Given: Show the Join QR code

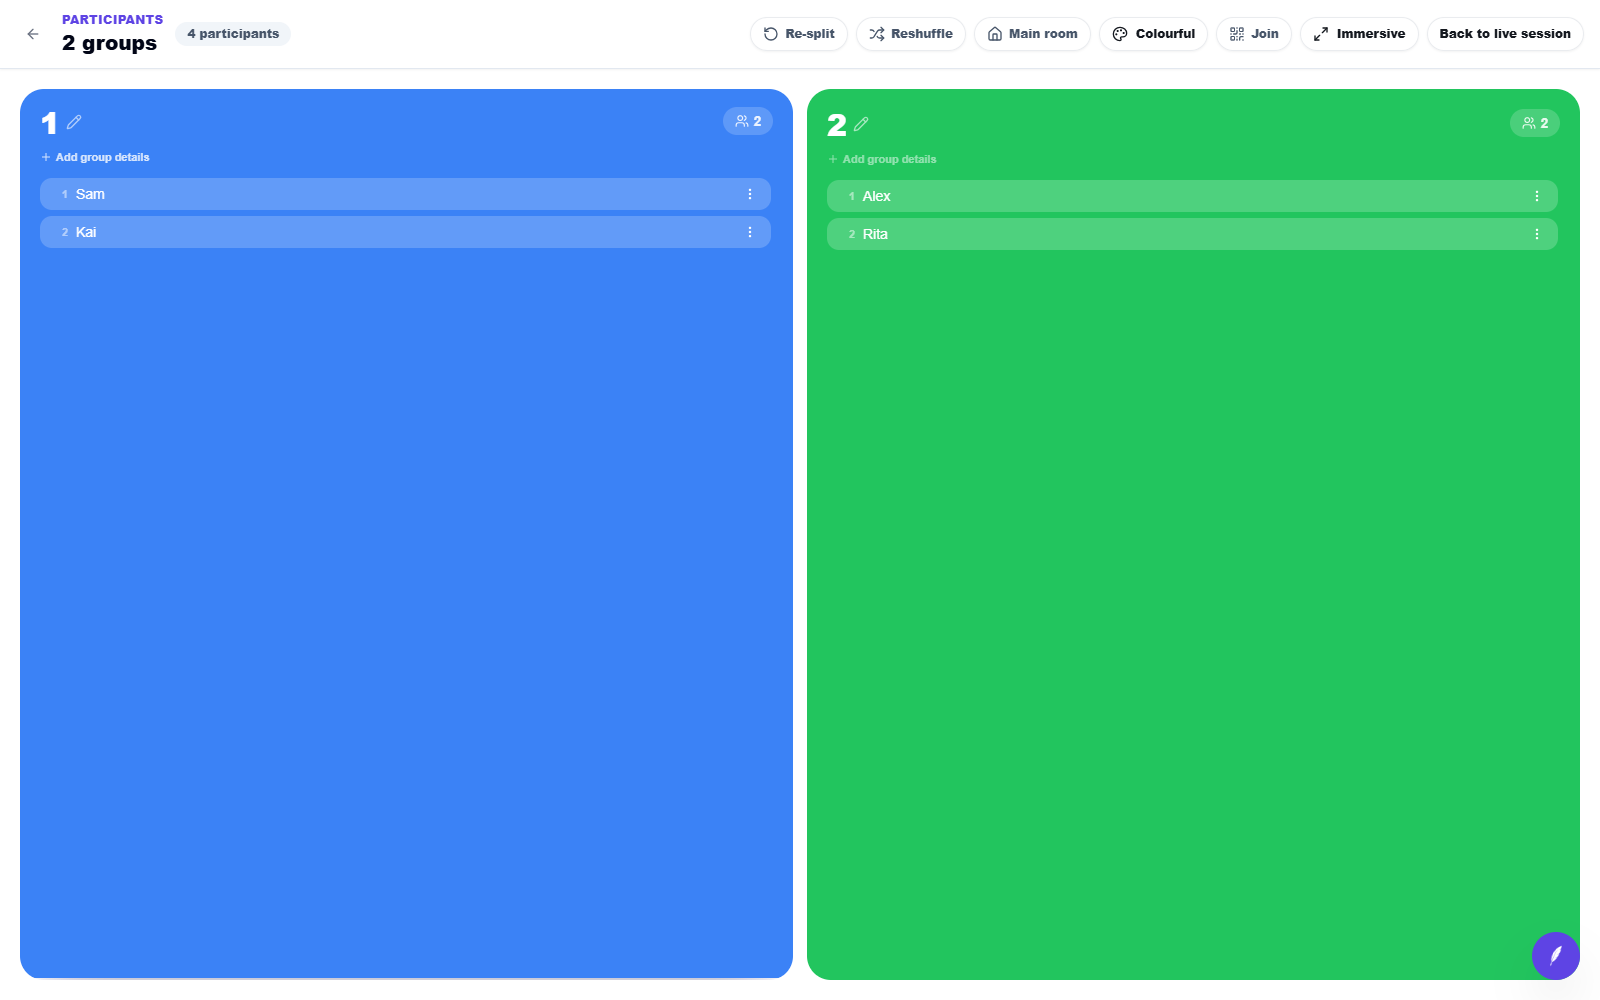Looking at the screenshot, I should tap(1254, 34).
